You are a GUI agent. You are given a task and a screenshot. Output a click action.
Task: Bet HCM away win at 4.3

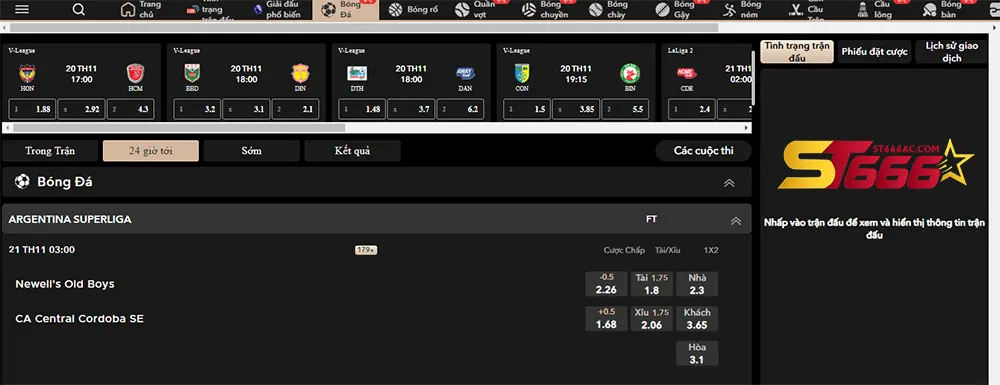point(131,109)
